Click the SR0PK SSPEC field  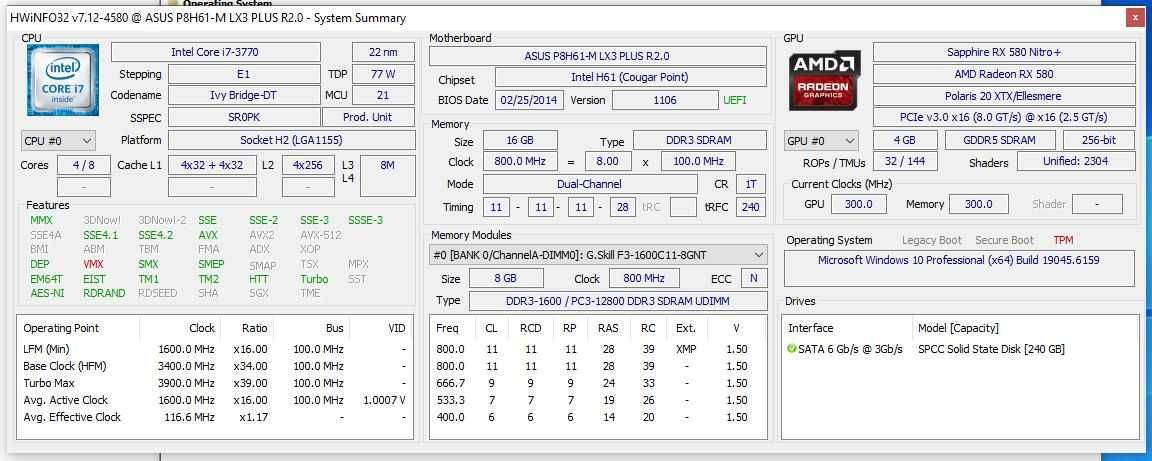click(x=244, y=117)
